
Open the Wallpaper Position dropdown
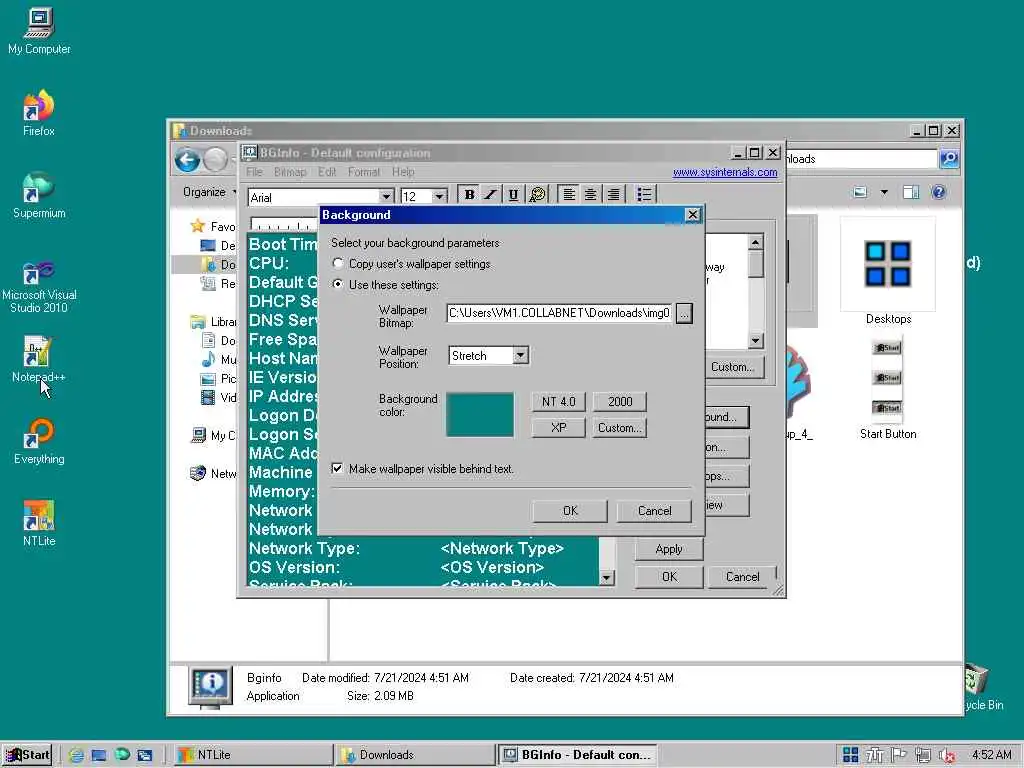pos(520,356)
